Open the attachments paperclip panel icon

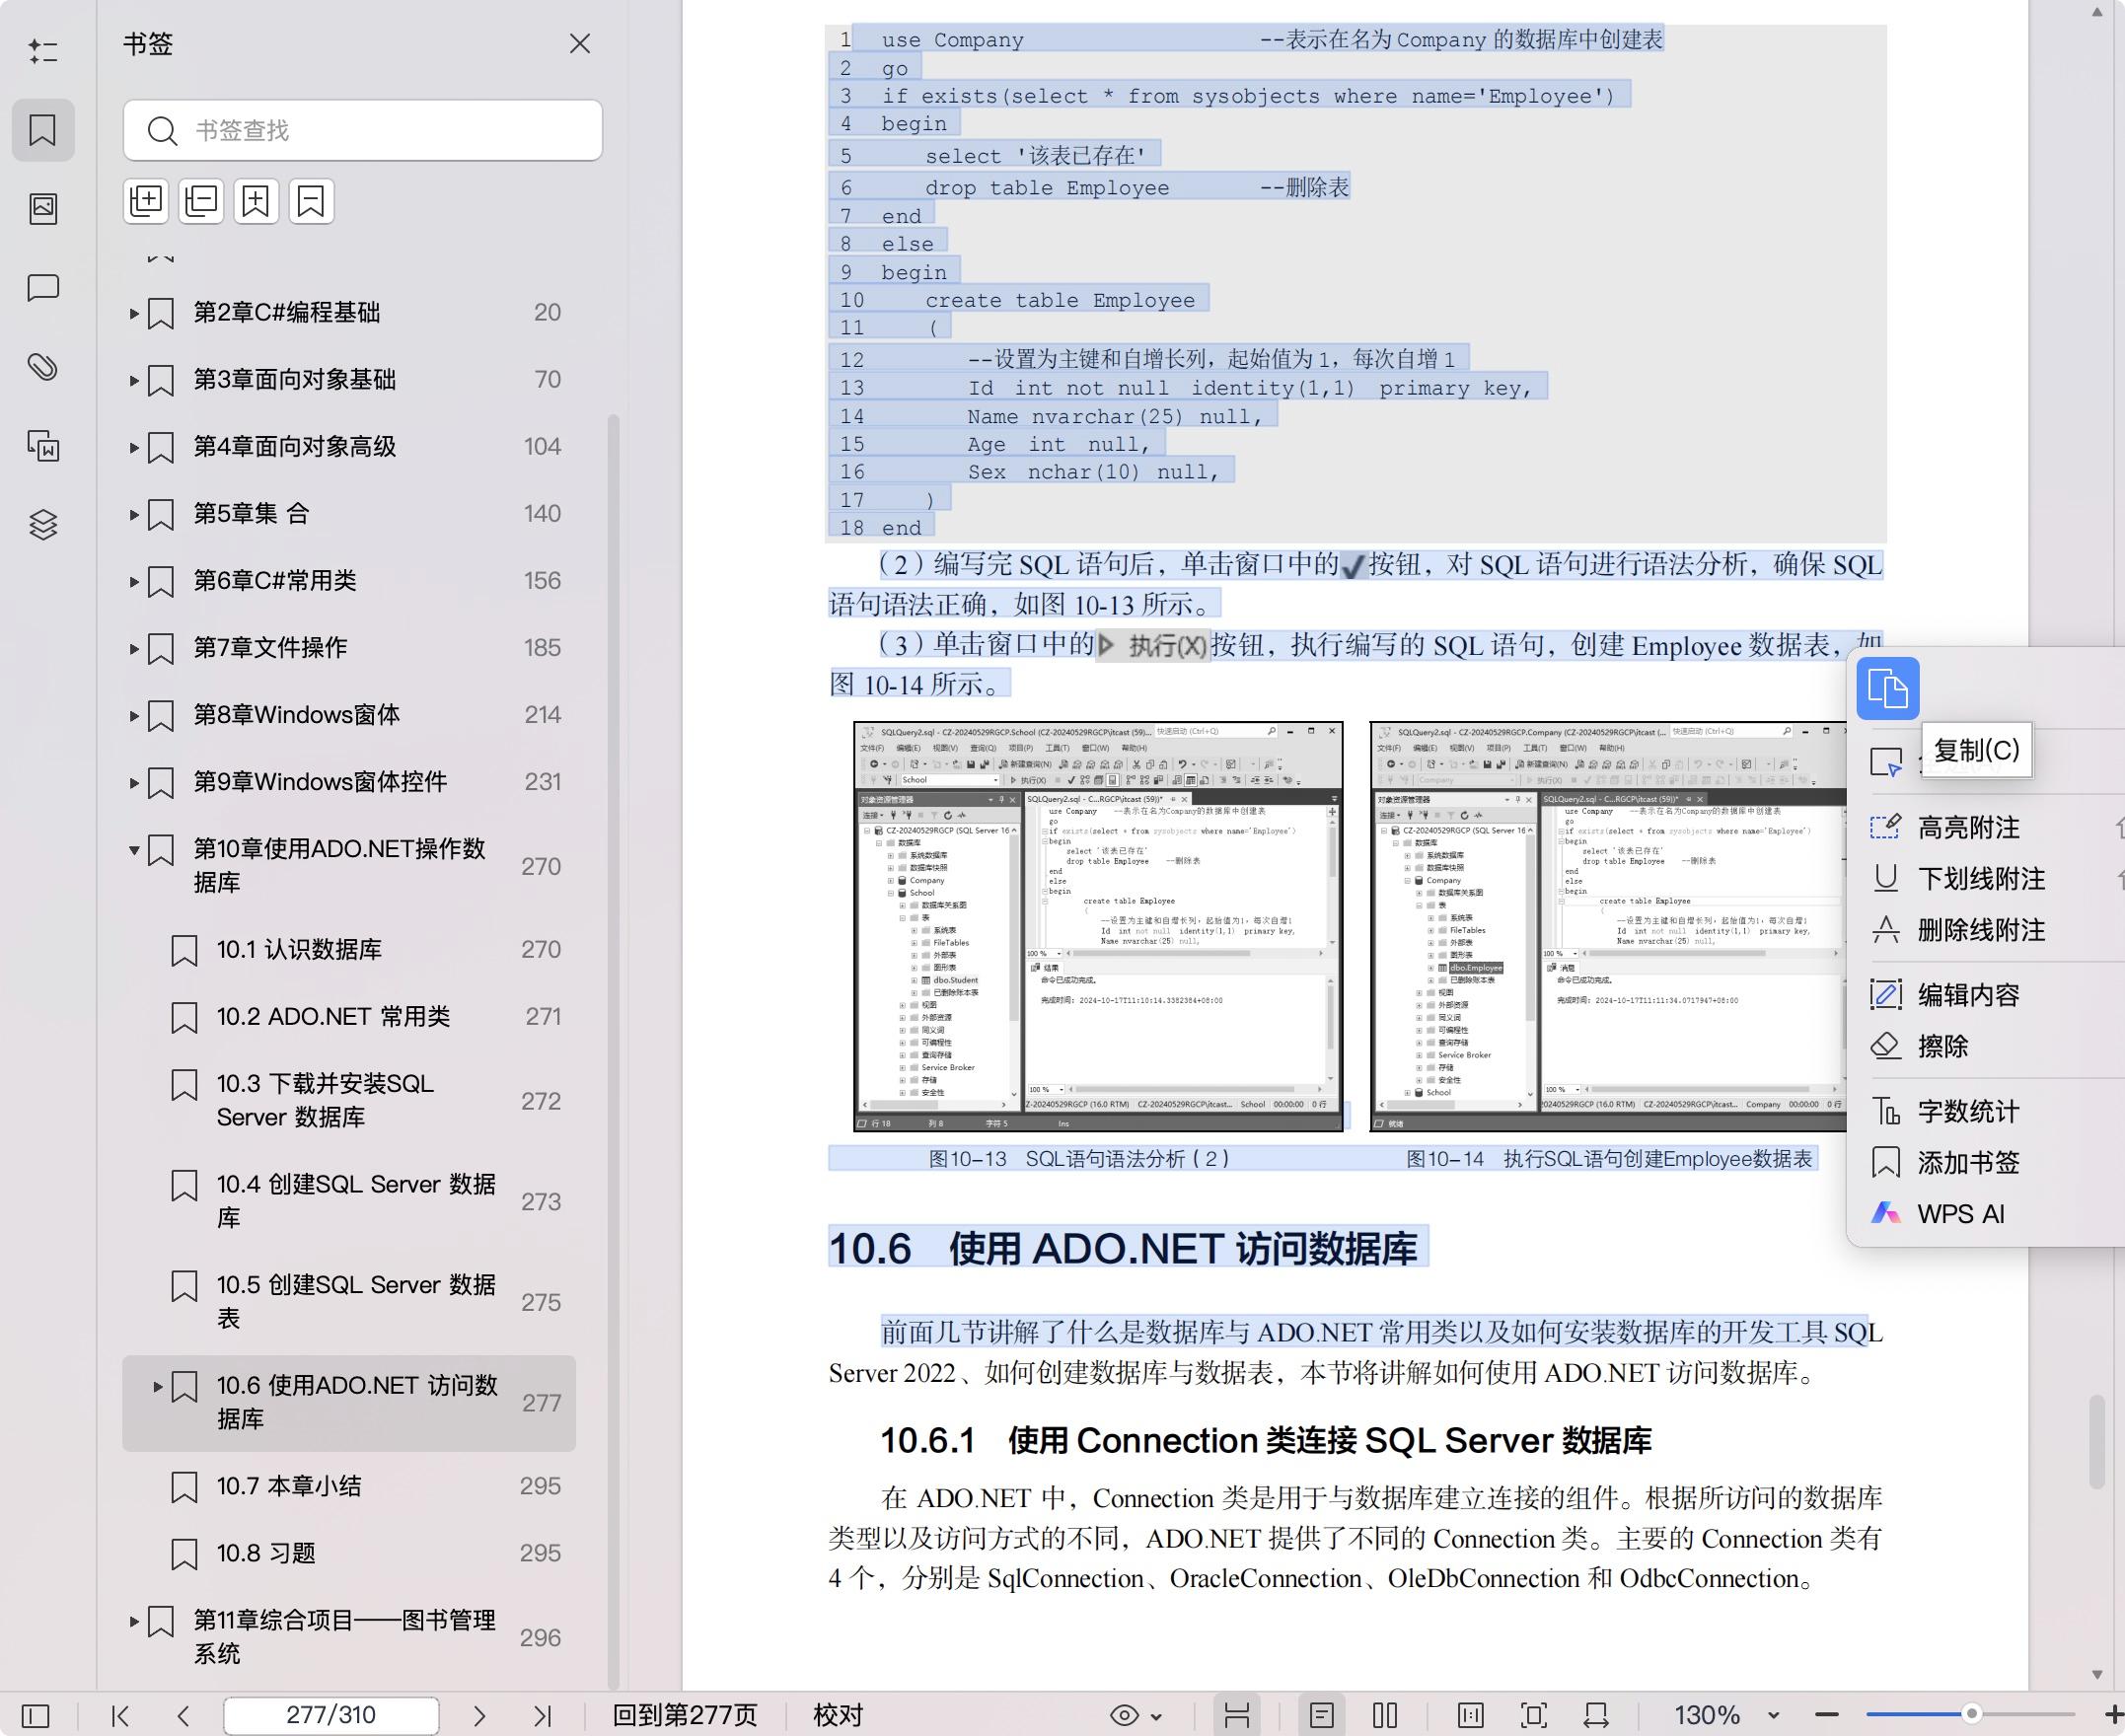pyautogui.click(x=43, y=367)
